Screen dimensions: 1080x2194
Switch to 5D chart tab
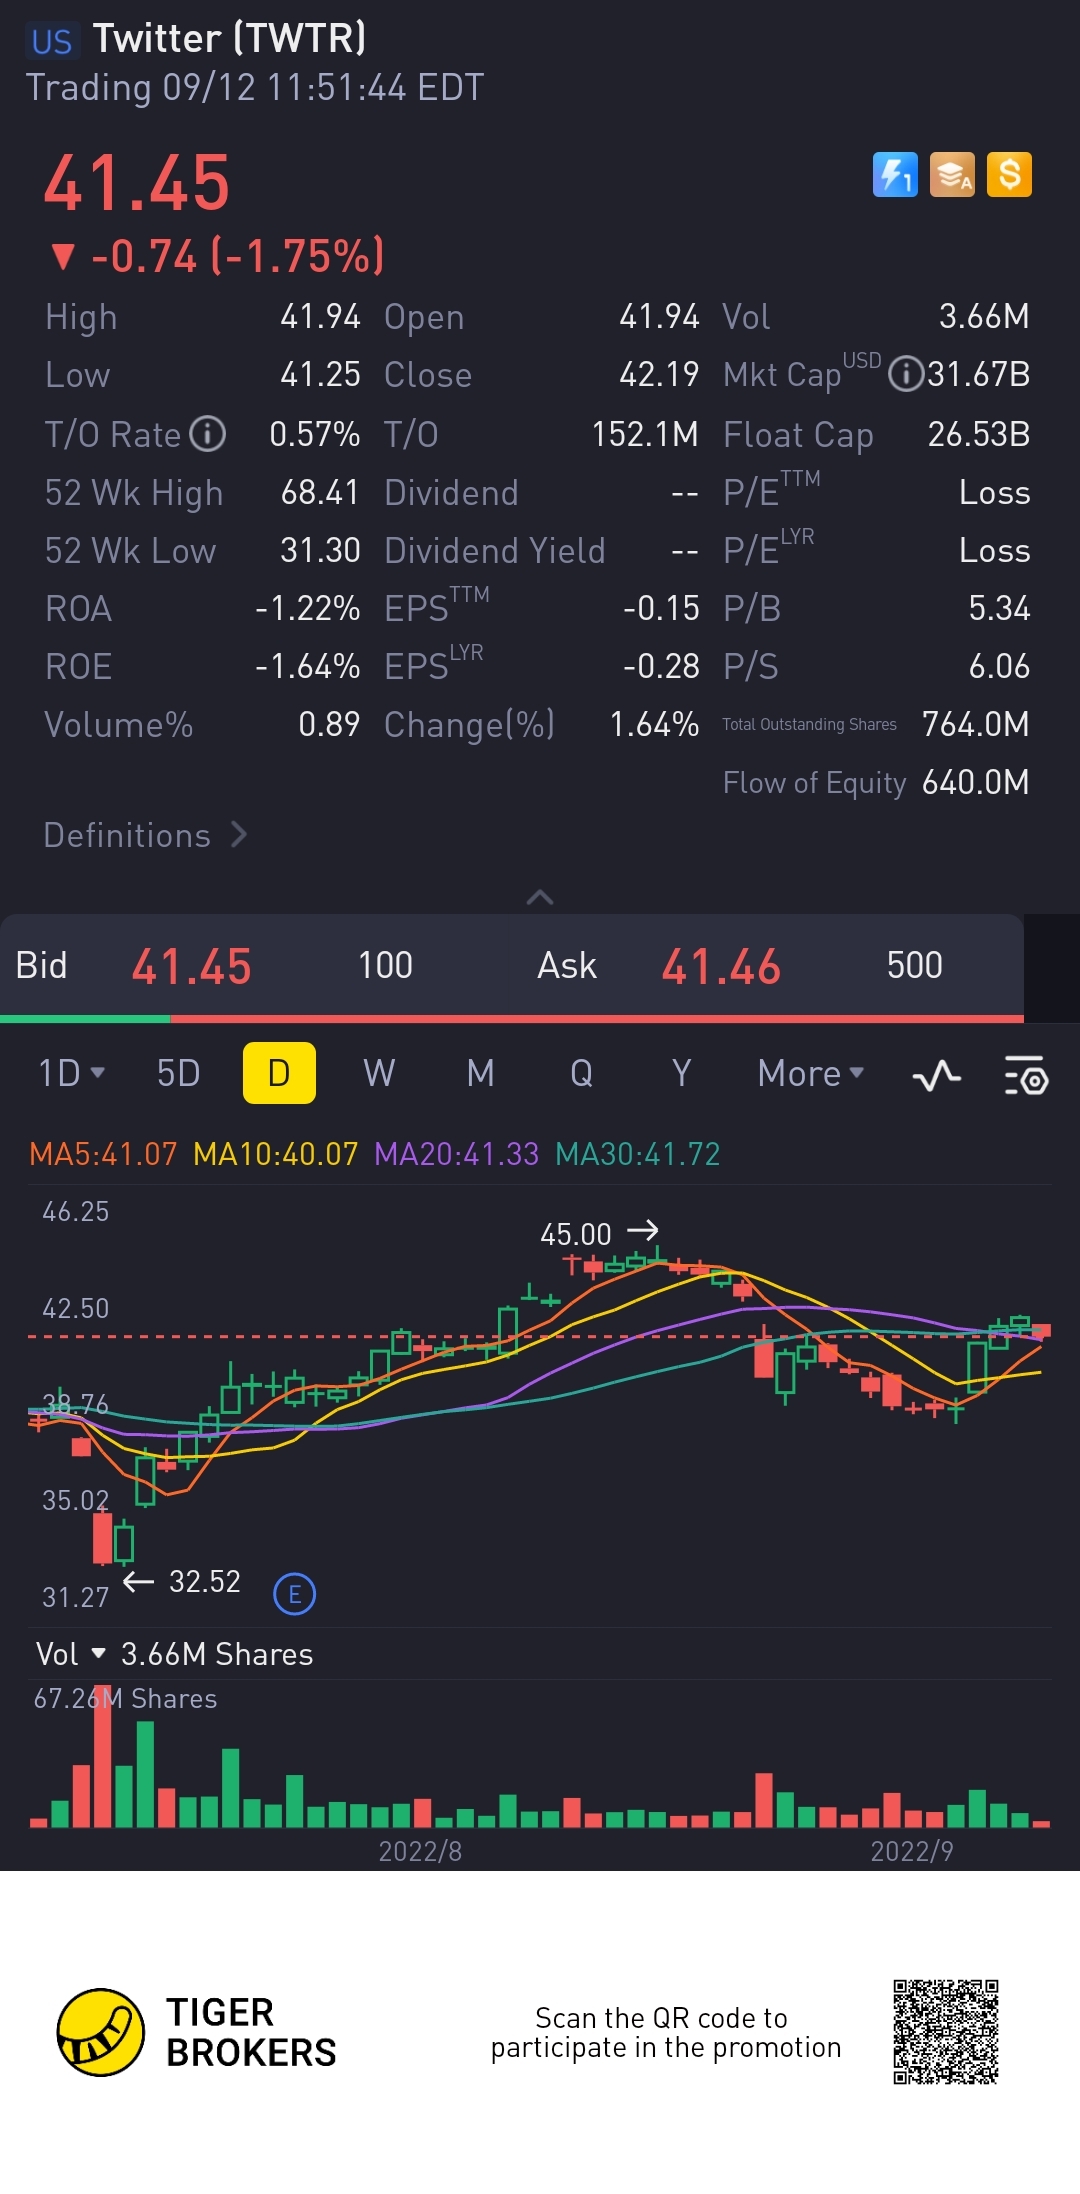(x=178, y=1073)
